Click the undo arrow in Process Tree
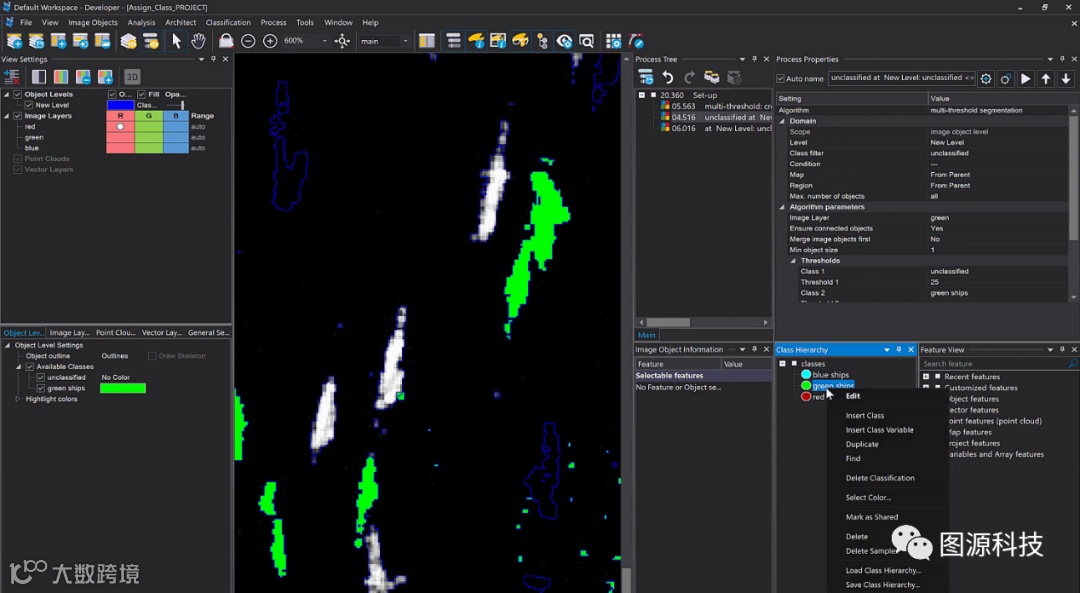Viewport: 1080px width, 593px height. (667, 77)
